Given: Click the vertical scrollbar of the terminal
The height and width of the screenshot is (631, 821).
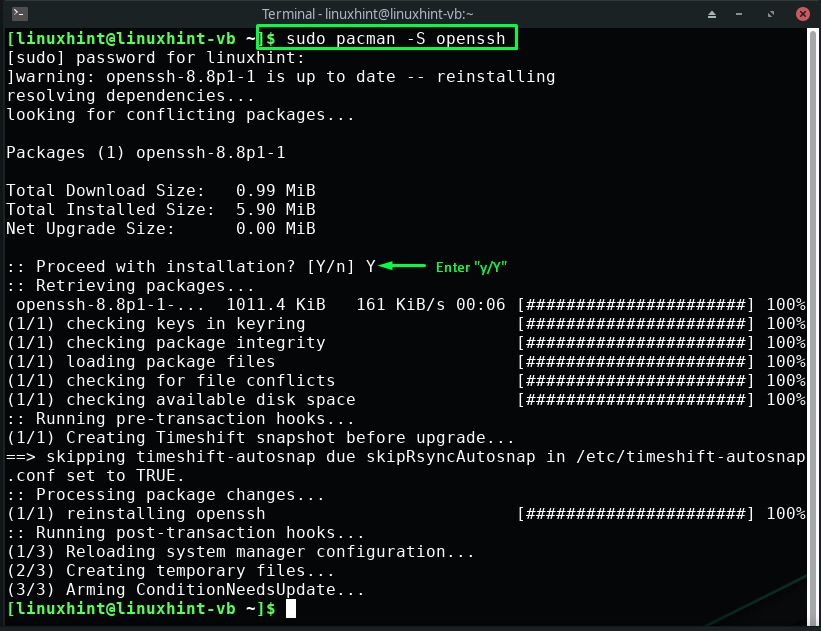Looking at the screenshot, I should pyautogui.click(x=813, y=327).
